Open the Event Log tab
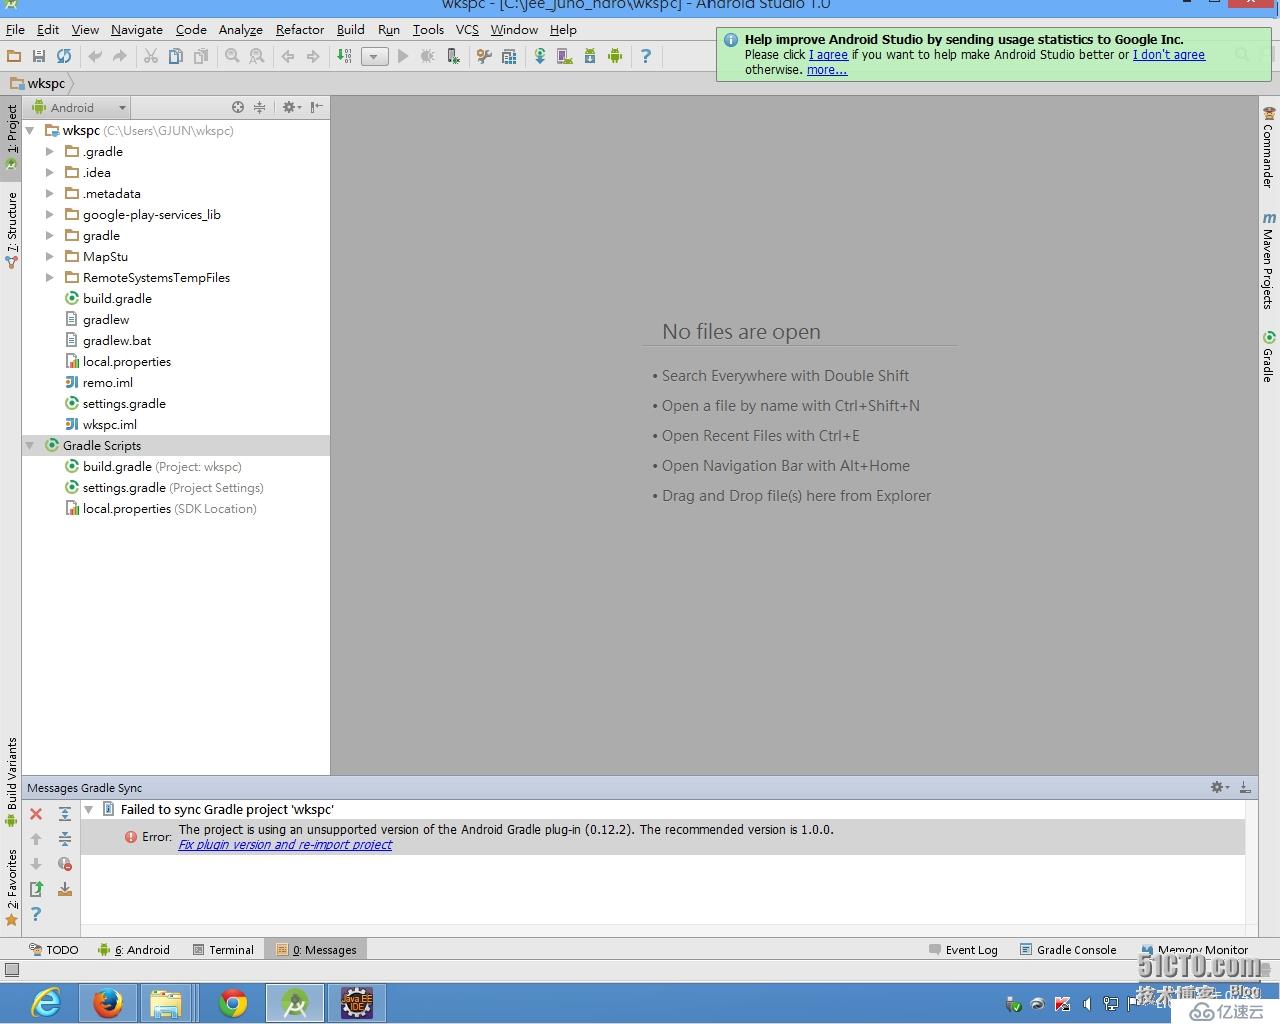1280x1024 pixels. tap(963, 950)
